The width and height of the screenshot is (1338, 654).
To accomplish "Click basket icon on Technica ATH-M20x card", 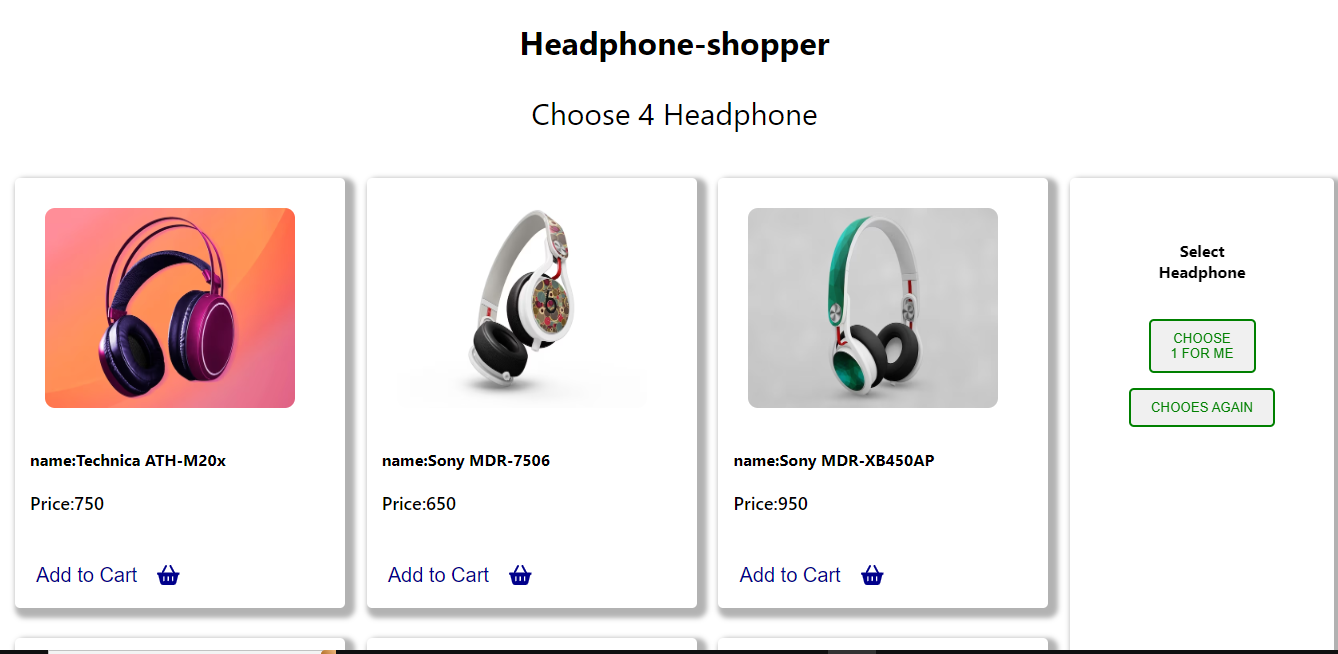I will pyautogui.click(x=168, y=575).
